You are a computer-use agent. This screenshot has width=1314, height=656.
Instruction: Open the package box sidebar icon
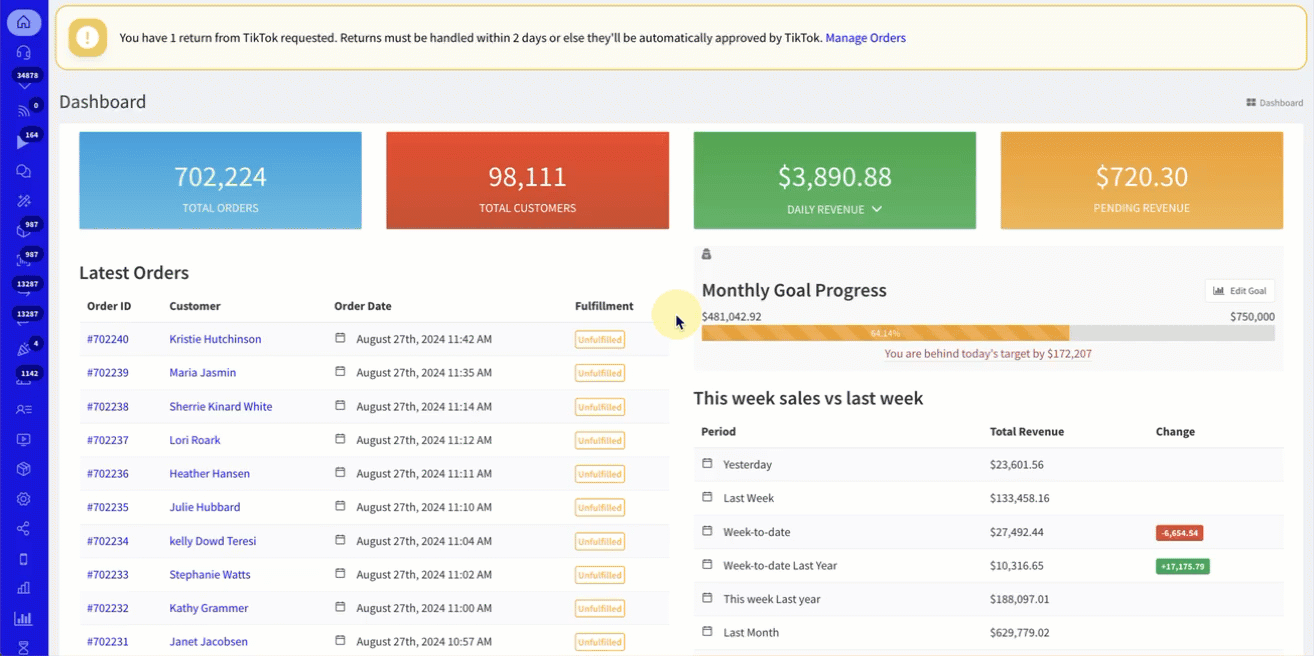(x=24, y=469)
